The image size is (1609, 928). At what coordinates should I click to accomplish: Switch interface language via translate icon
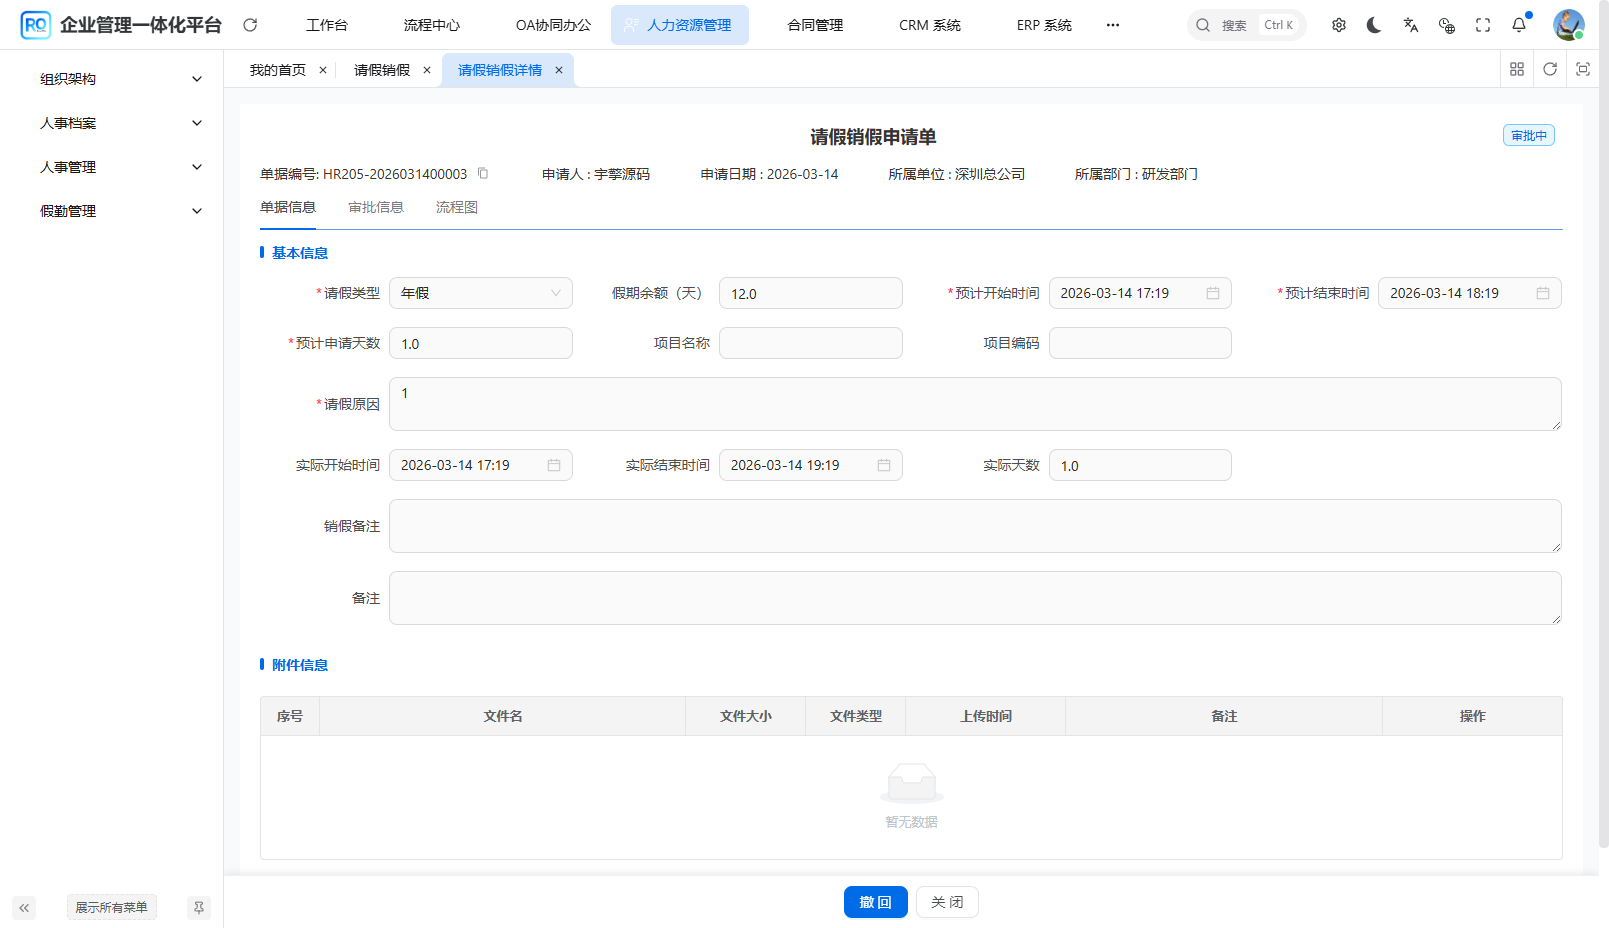1411,24
